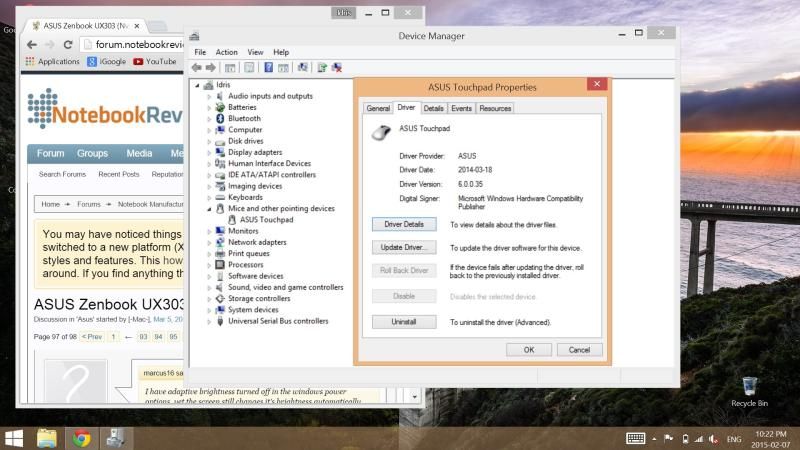The width and height of the screenshot is (800, 450).
Task: Open Forum tab on NotebookReview site
Action: coord(50,154)
